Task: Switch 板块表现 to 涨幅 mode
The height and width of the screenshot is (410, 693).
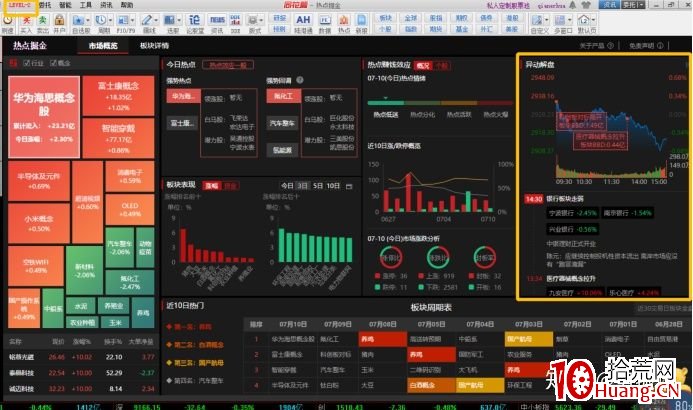Action: pyautogui.click(x=212, y=186)
